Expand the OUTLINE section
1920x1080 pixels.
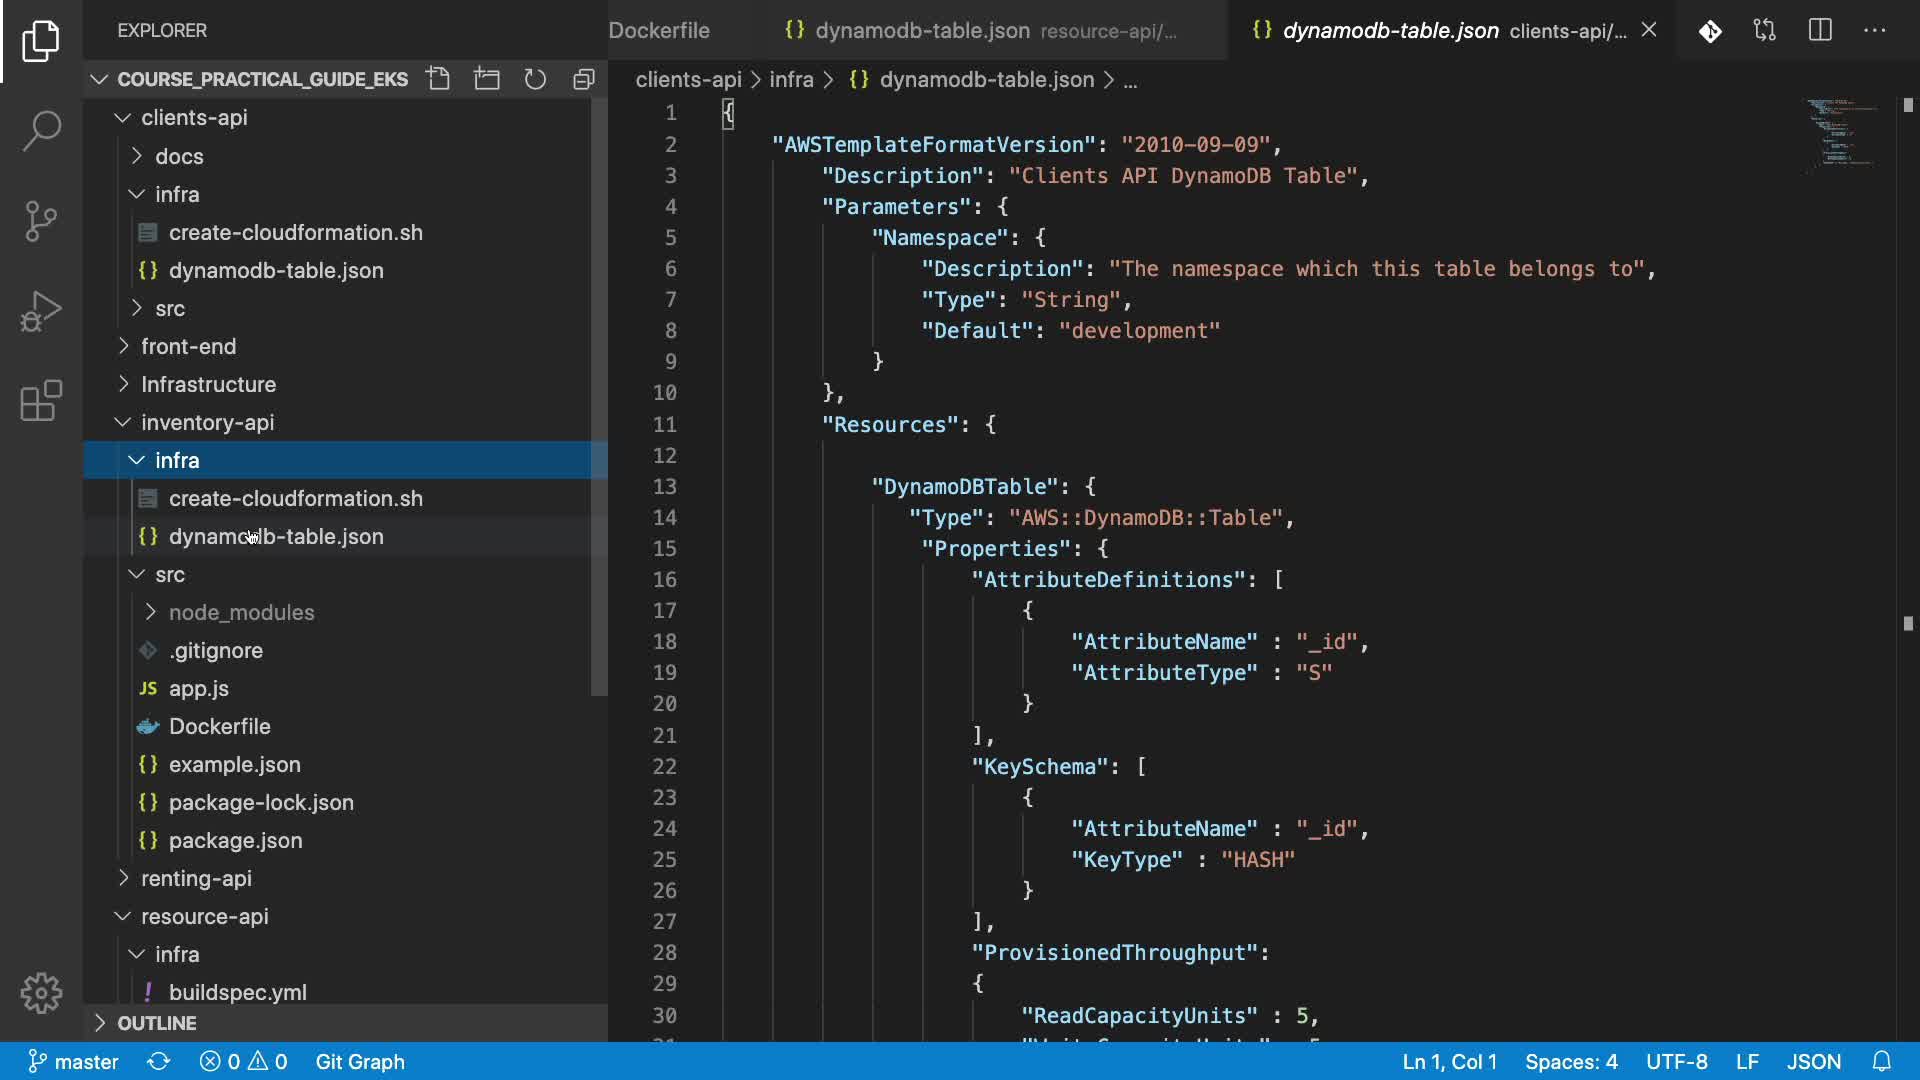coord(157,1023)
